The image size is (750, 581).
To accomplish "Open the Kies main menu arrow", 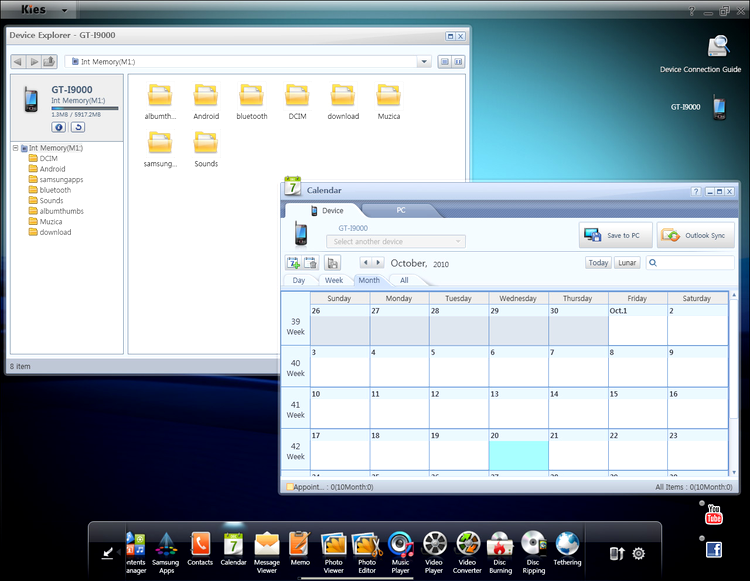I will [65, 10].
